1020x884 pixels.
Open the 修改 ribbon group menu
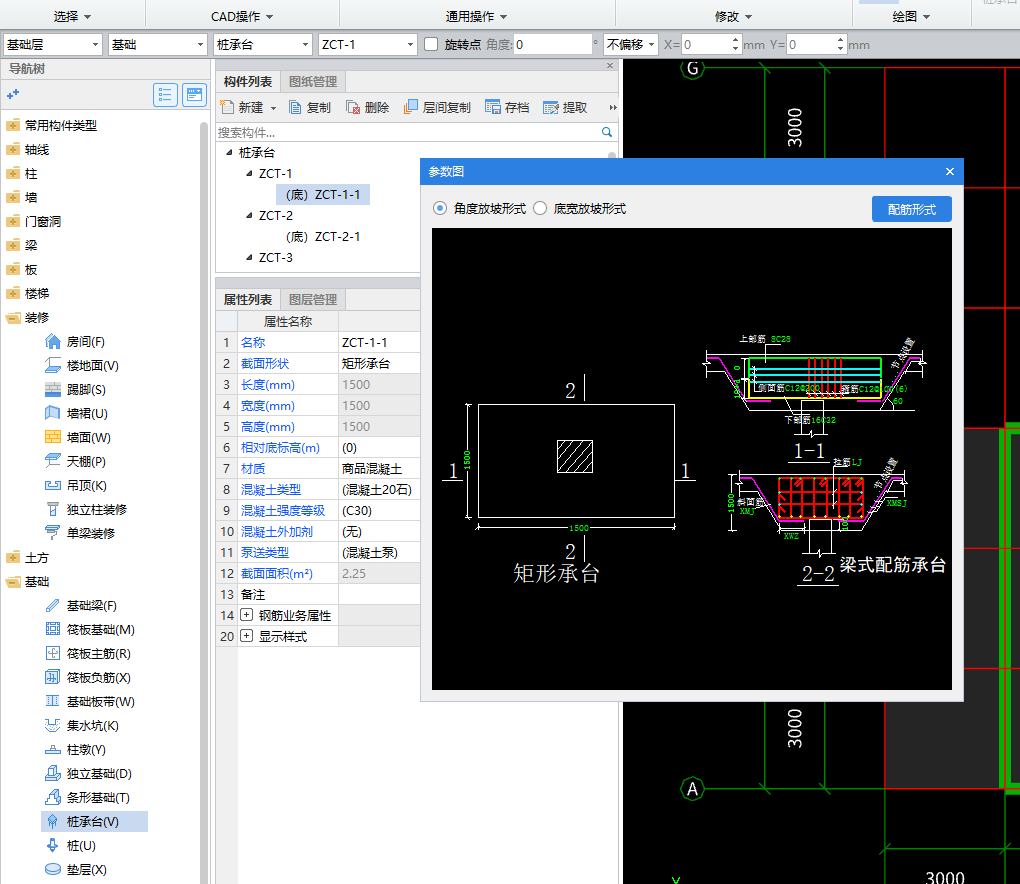(733, 16)
